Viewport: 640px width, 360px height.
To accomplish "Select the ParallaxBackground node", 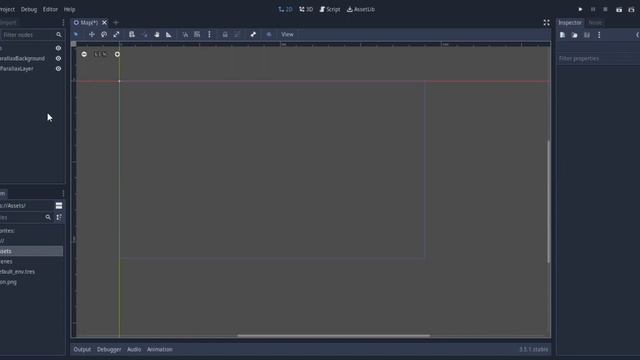I will coord(22,58).
